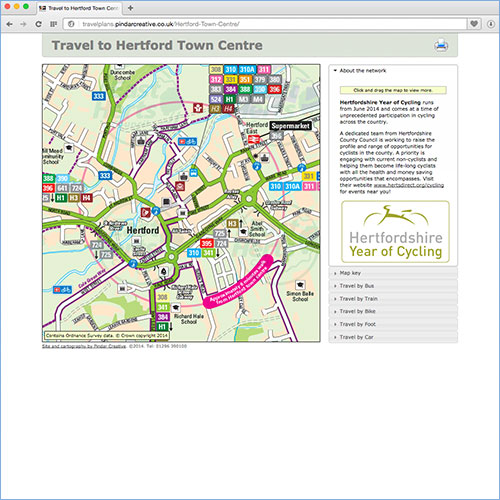This screenshot has width=500, height=500.
Task: Go back to the previous browser page
Action: (x=10, y=24)
